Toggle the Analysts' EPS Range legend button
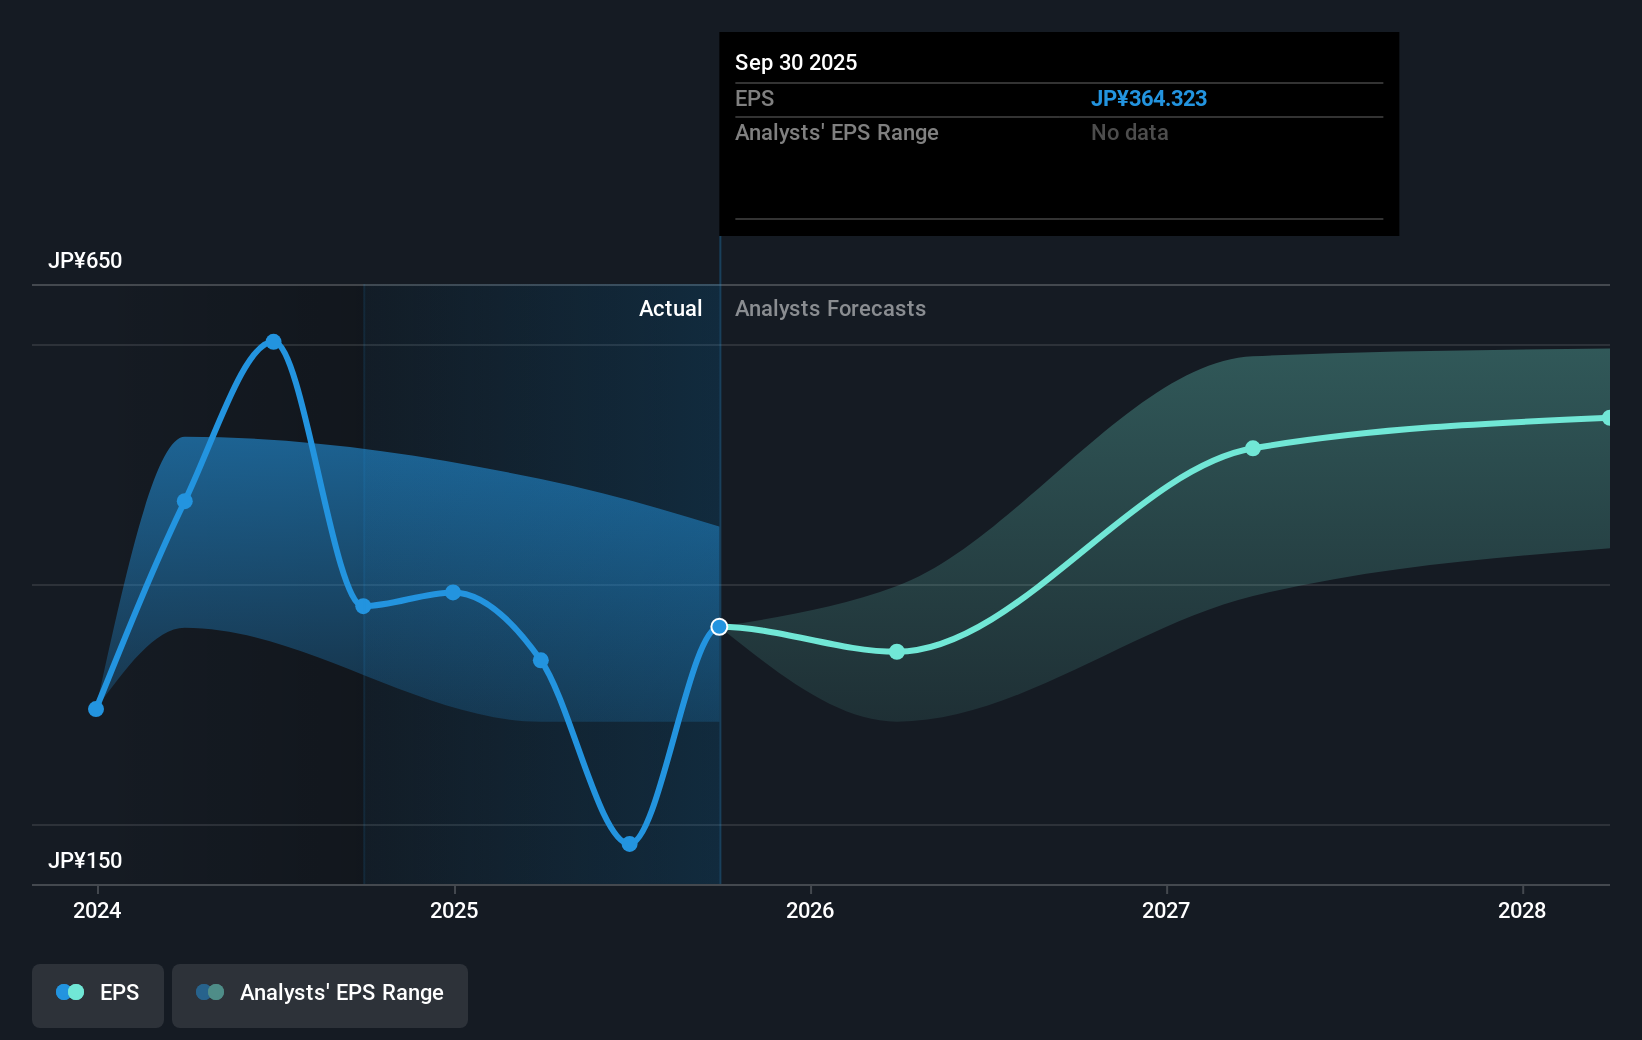 coord(320,995)
